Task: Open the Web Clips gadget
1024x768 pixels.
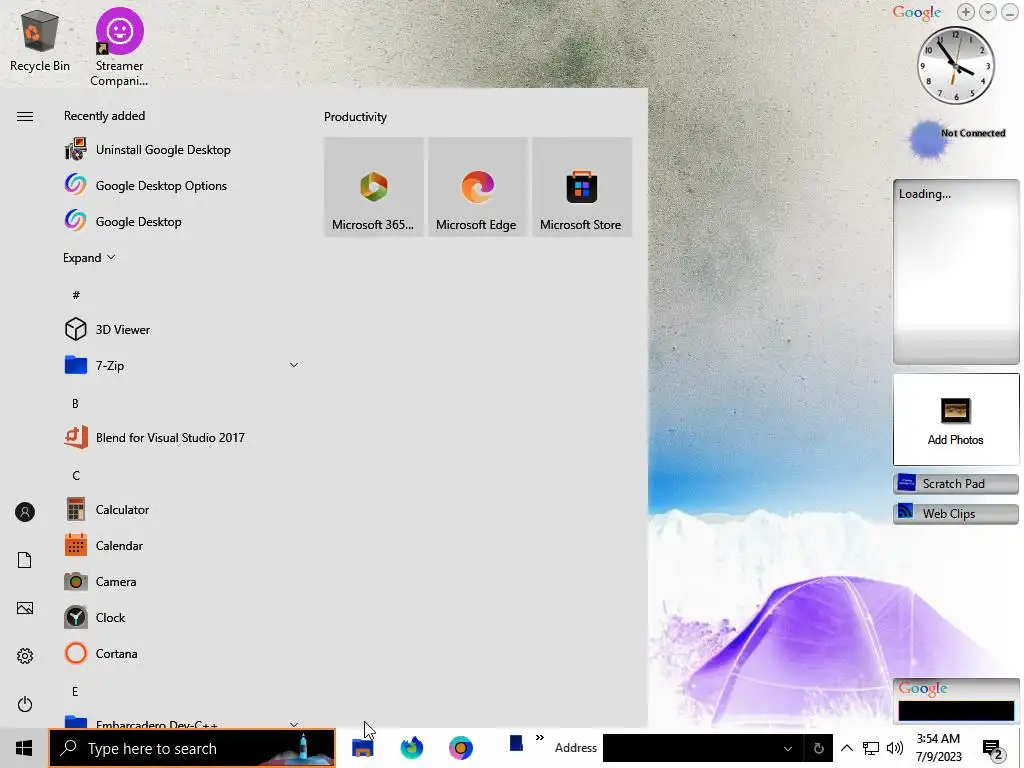Action: pos(955,513)
